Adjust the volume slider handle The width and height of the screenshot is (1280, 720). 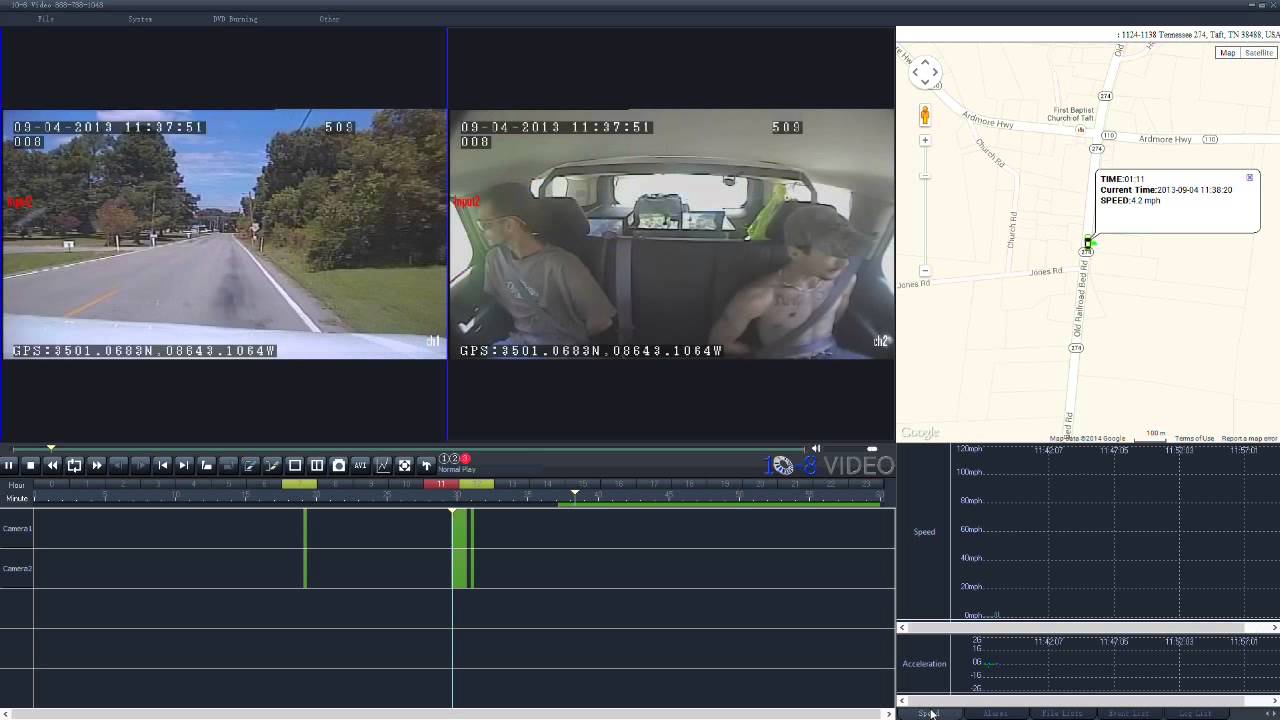click(x=872, y=449)
